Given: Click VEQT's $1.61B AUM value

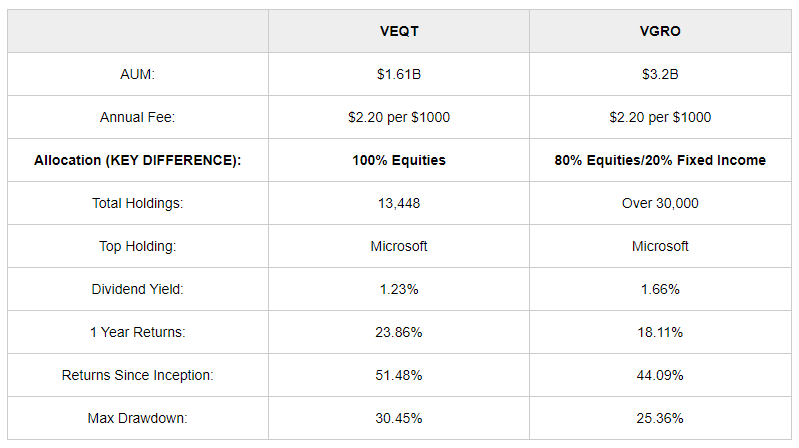Looking at the screenshot, I should 398,74.
